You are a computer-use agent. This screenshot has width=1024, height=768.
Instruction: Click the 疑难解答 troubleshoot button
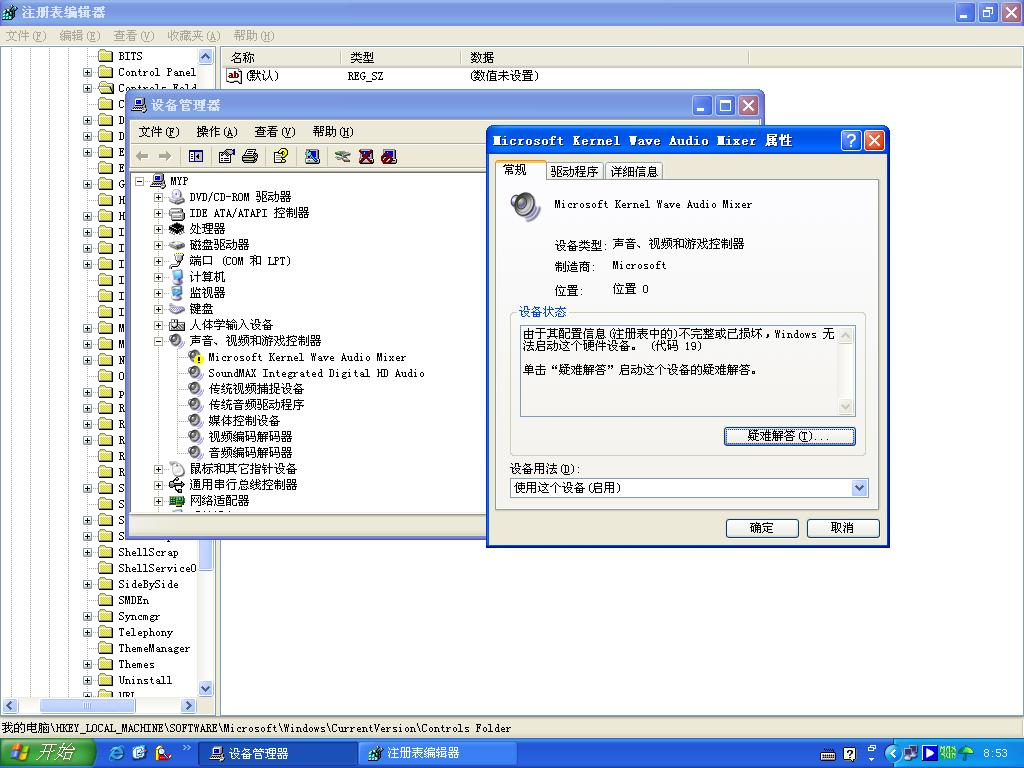[x=790, y=436]
